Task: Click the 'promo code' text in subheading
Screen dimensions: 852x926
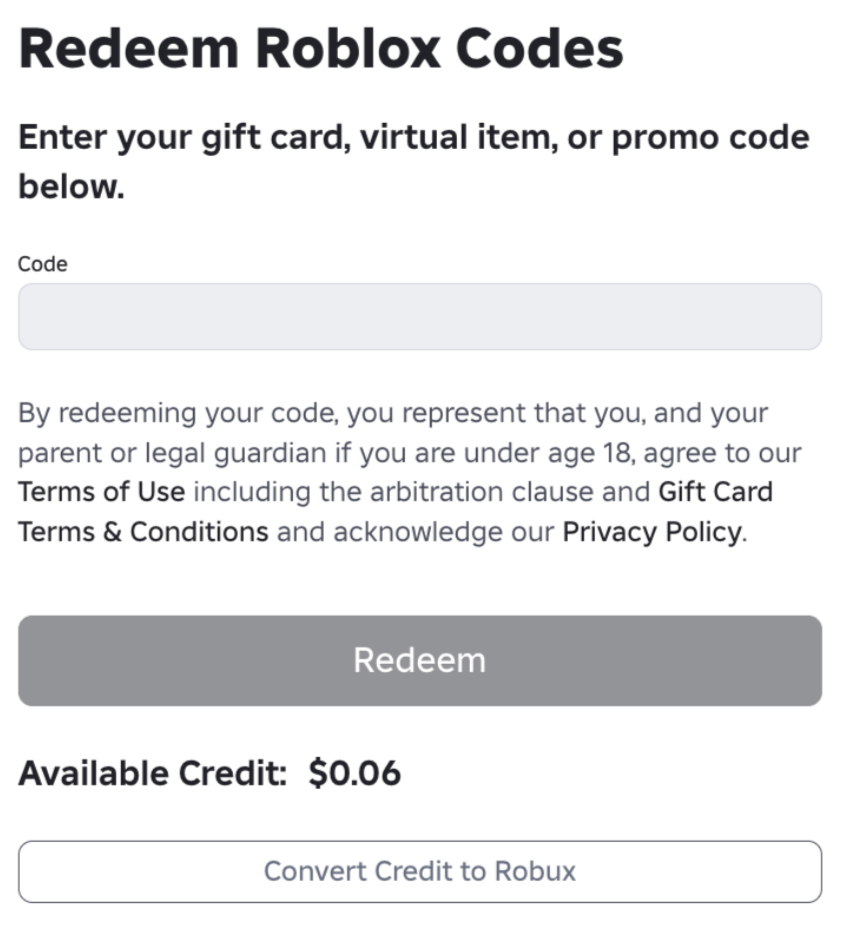Action: point(710,138)
